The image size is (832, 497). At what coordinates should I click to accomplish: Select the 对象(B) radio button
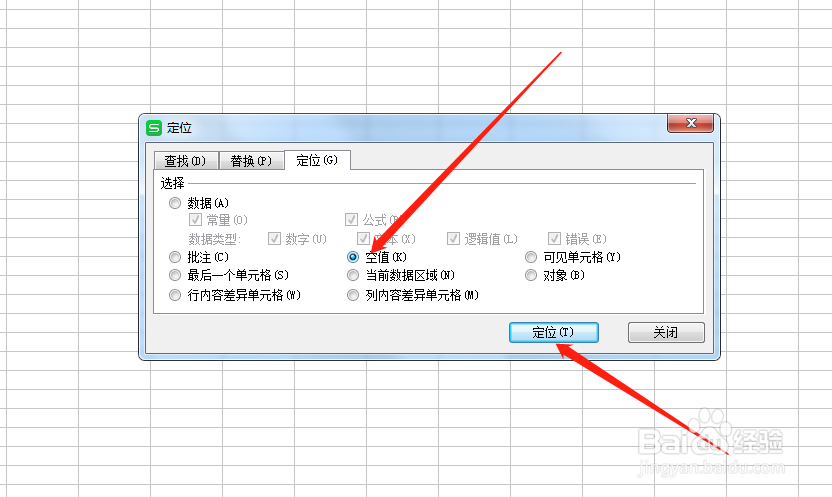531,275
